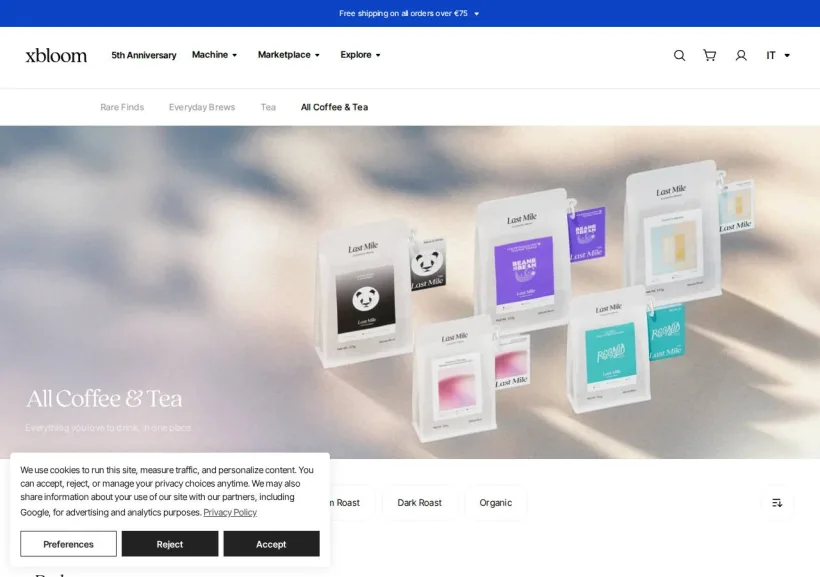Expand the free shipping announcement bar
820x577 pixels.
point(409,13)
